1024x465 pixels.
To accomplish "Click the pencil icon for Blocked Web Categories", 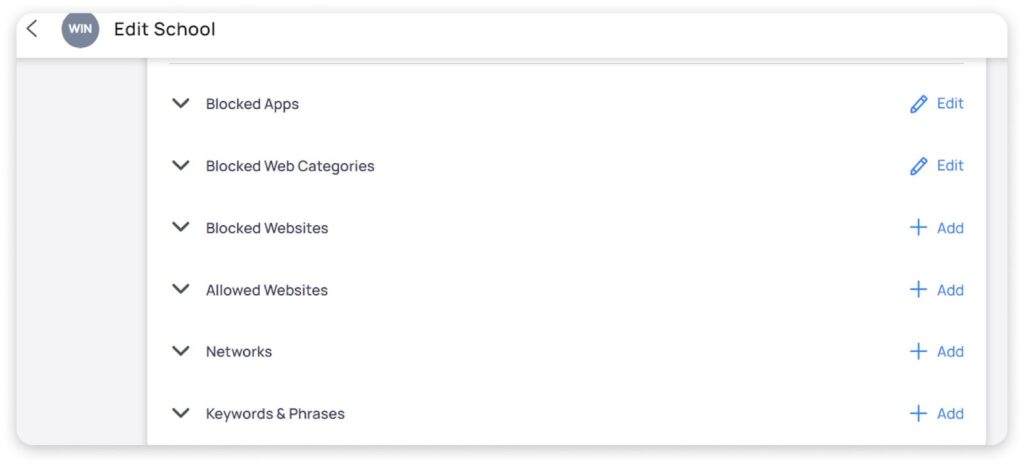I will pos(918,166).
